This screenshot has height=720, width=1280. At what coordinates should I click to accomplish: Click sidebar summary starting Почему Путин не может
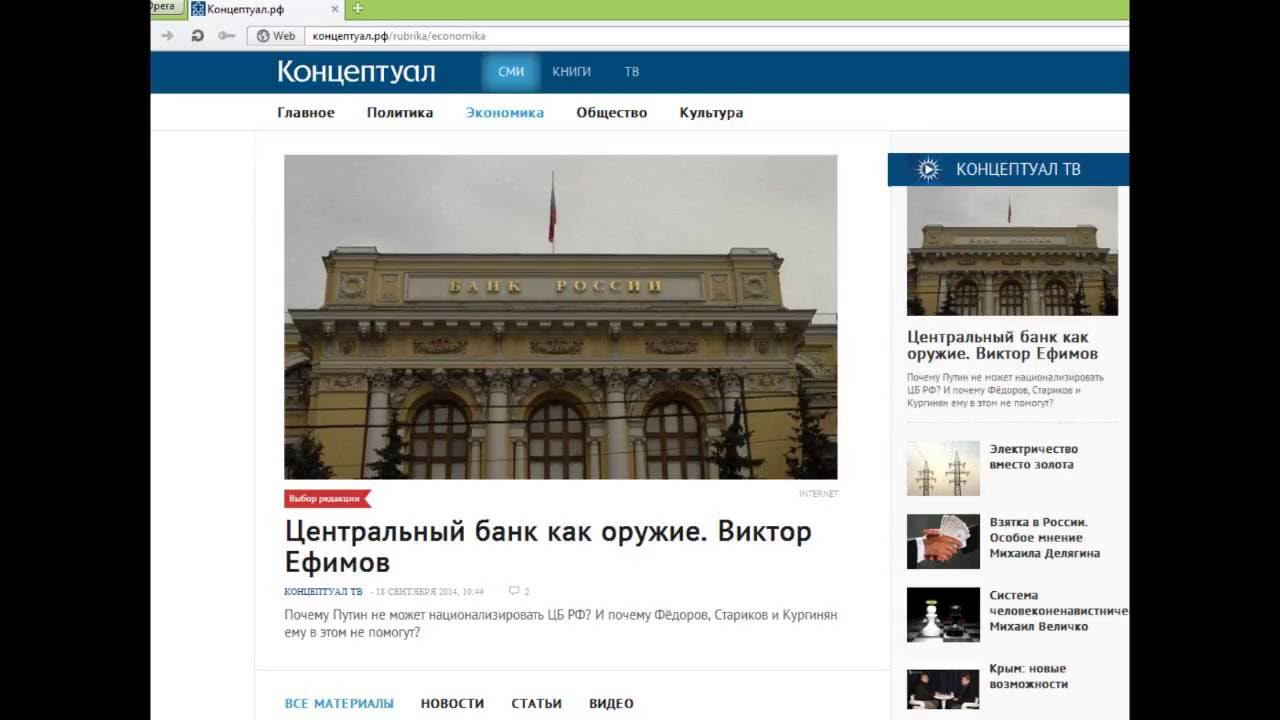[x=1005, y=390]
